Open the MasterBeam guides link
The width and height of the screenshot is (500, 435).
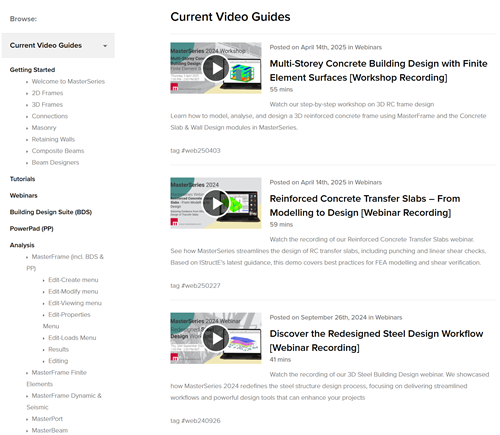click(x=50, y=430)
